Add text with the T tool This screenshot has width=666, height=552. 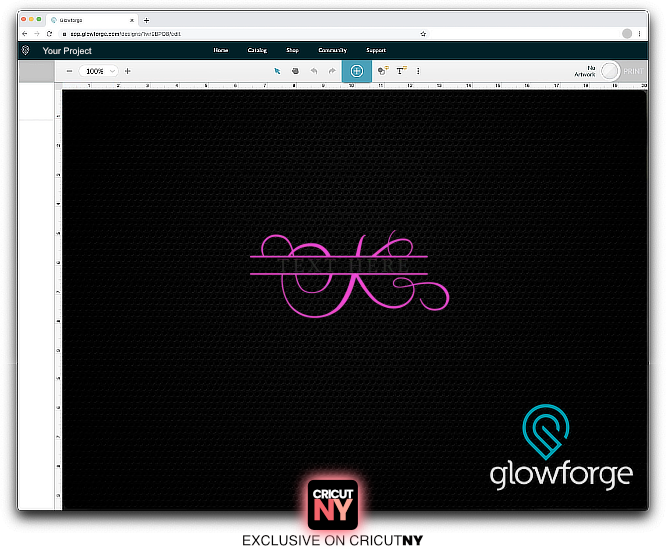[x=401, y=71]
